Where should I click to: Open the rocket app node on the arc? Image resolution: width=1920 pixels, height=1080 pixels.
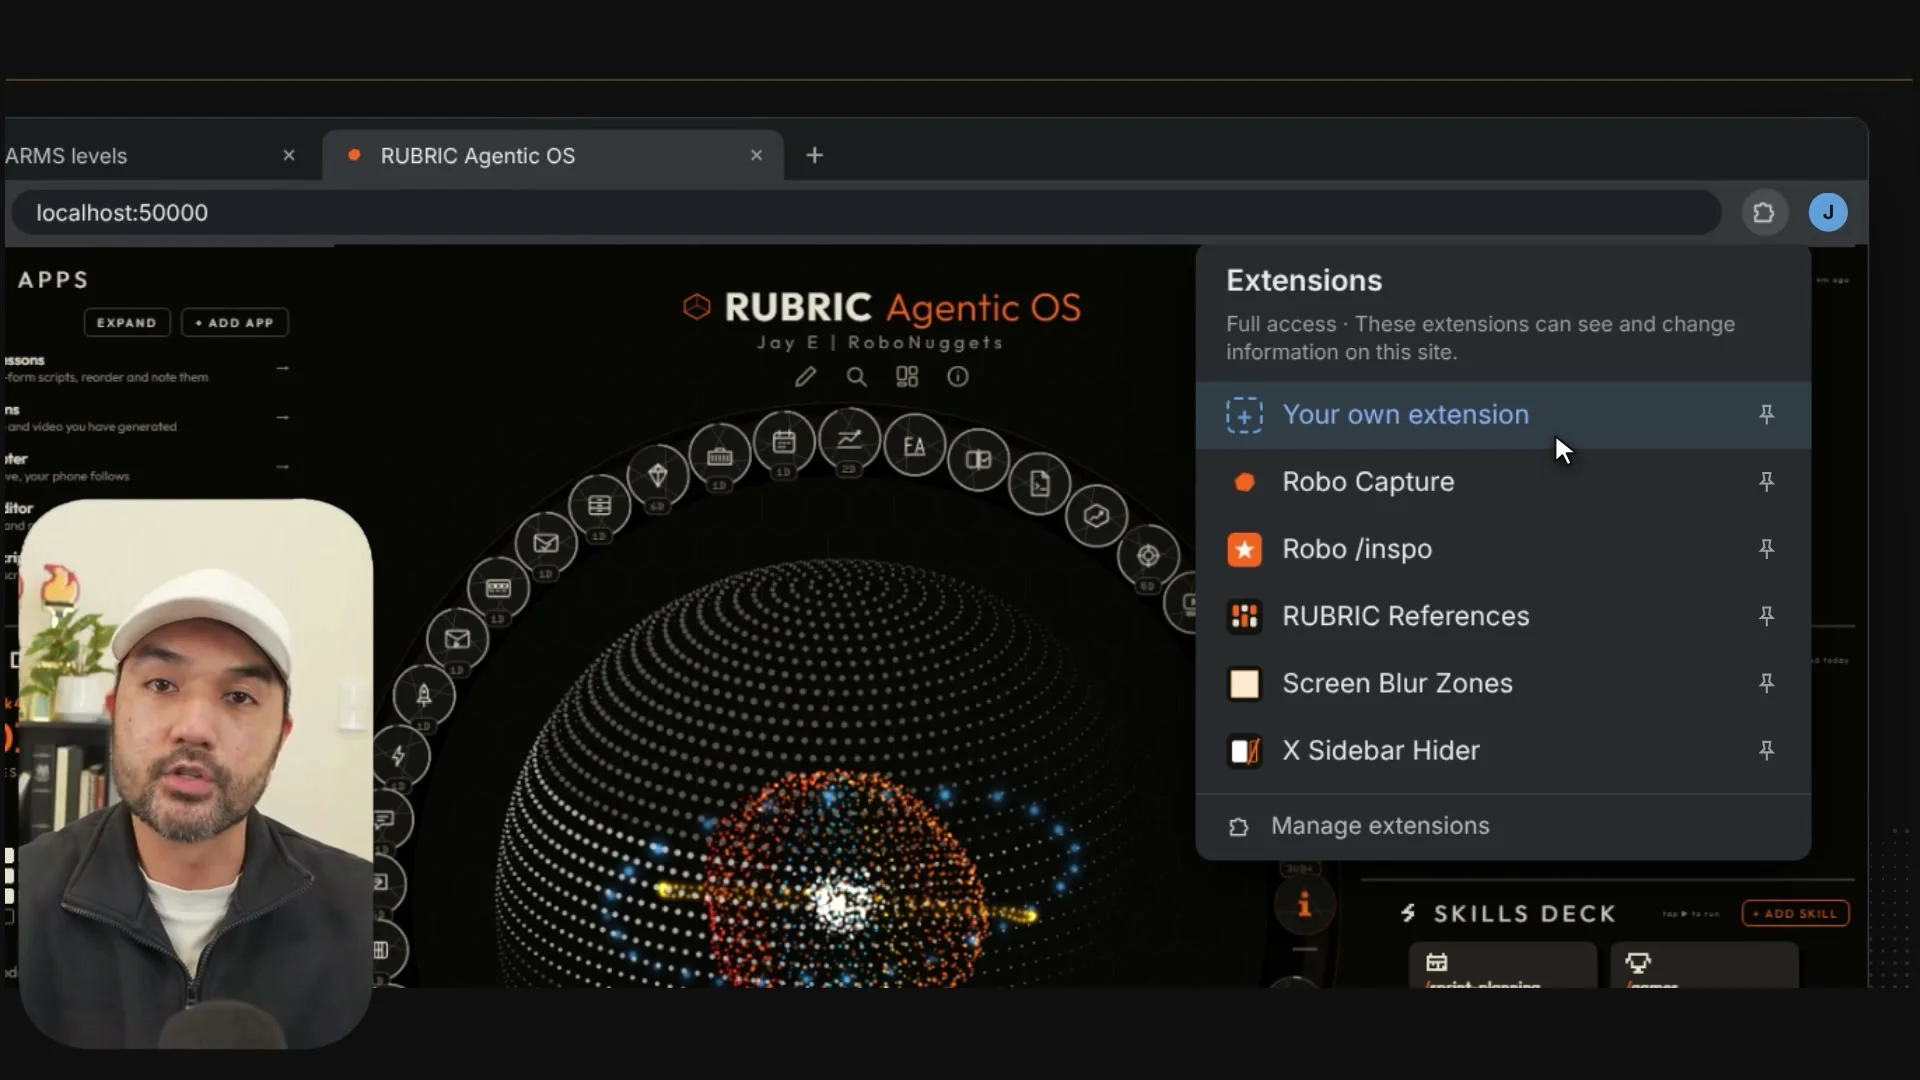pyautogui.click(x=424, y=696)
